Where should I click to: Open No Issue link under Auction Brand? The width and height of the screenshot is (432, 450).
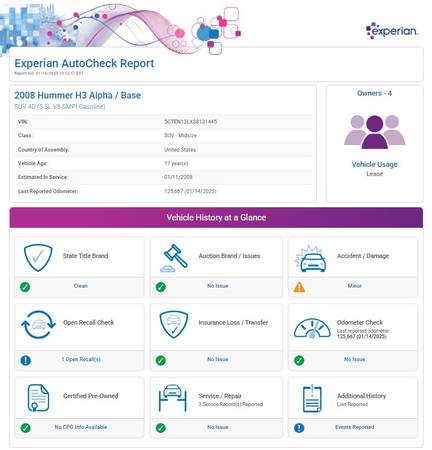[218, 286]
